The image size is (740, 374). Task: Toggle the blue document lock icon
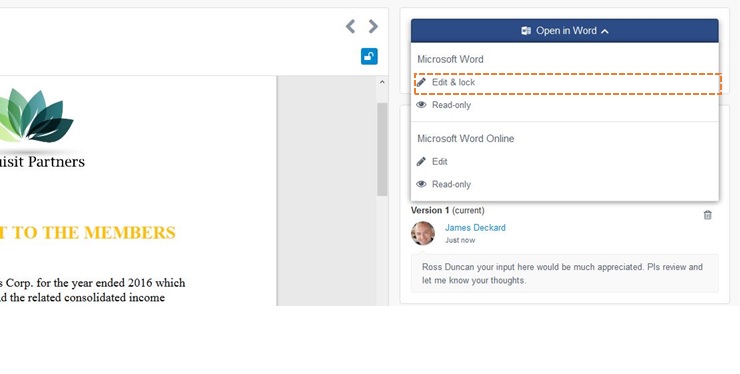pyautogui.click(x=369, y=56)
